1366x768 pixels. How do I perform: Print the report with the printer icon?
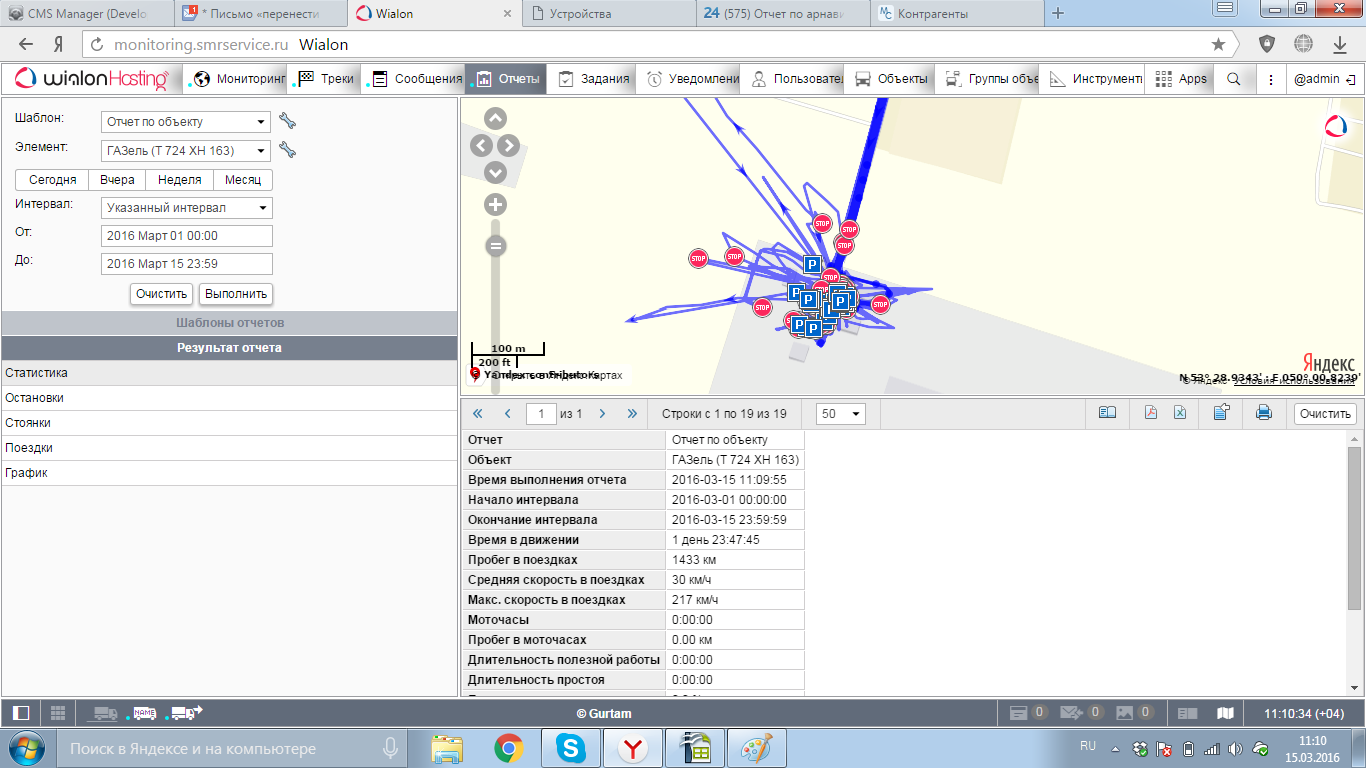point(1263,413)
